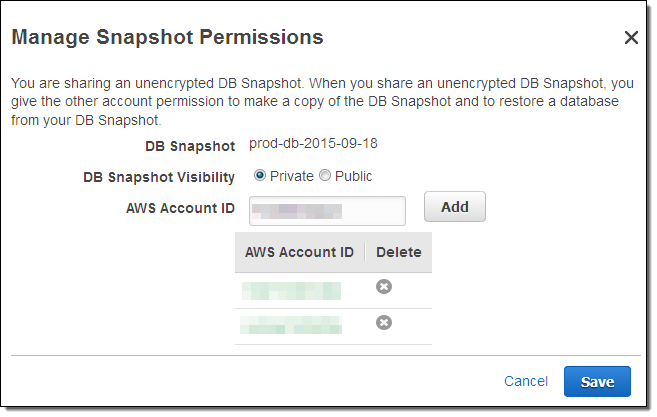This screenshot has height=417, width=657.
Task: Click the Cancel link
Action: click(525, 381)
